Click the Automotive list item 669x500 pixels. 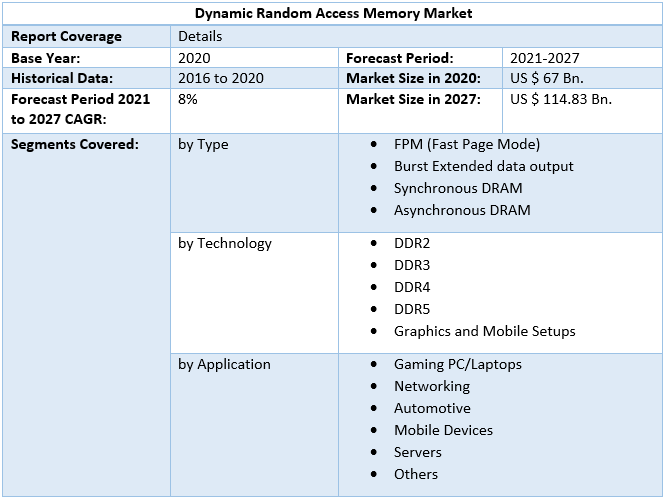pos(431,408)
